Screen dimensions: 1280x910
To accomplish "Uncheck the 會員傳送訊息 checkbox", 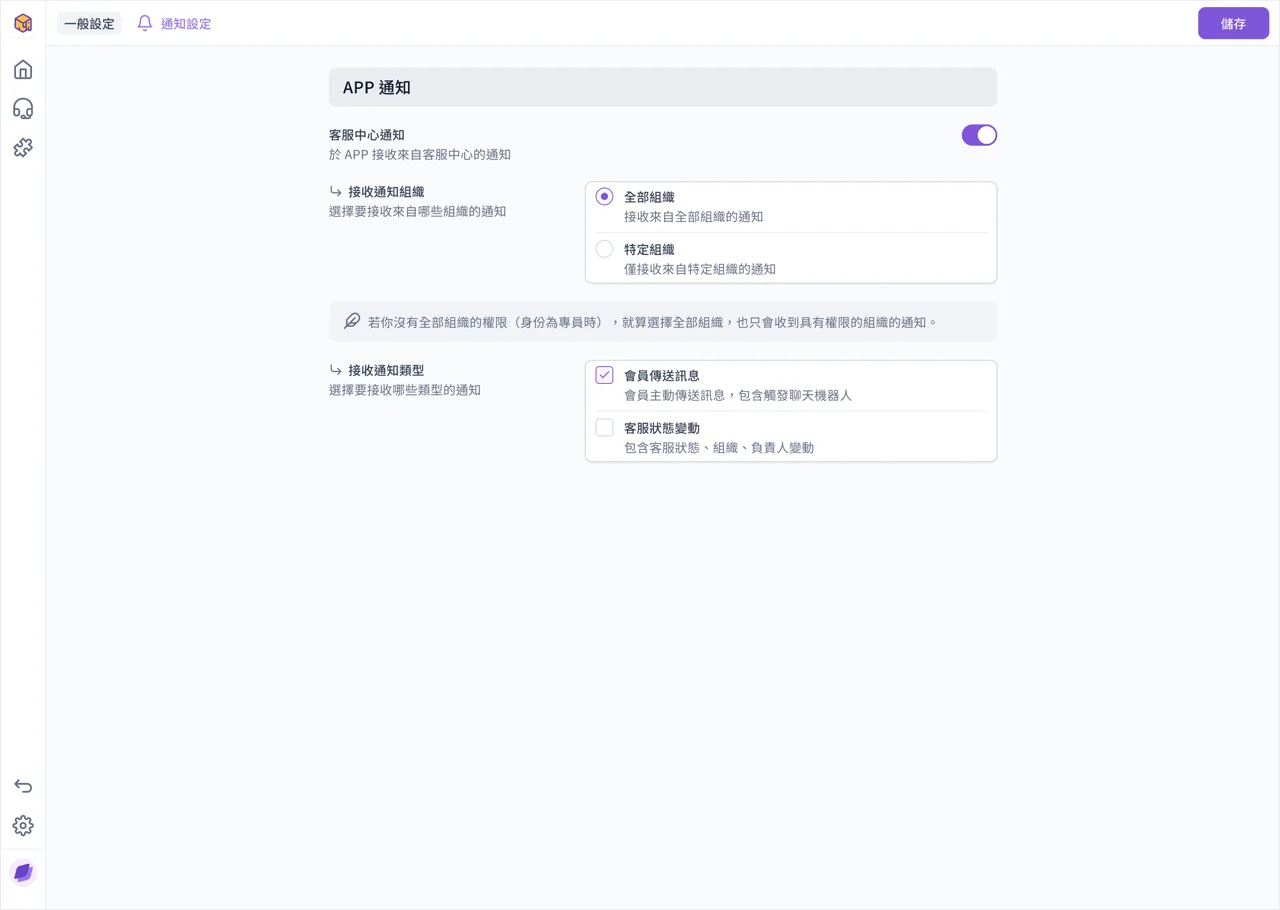I will 604,375.
